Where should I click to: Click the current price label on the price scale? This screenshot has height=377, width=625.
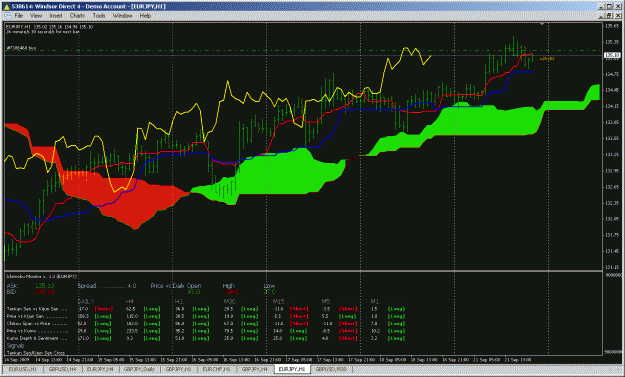click(x=612, y=55)
